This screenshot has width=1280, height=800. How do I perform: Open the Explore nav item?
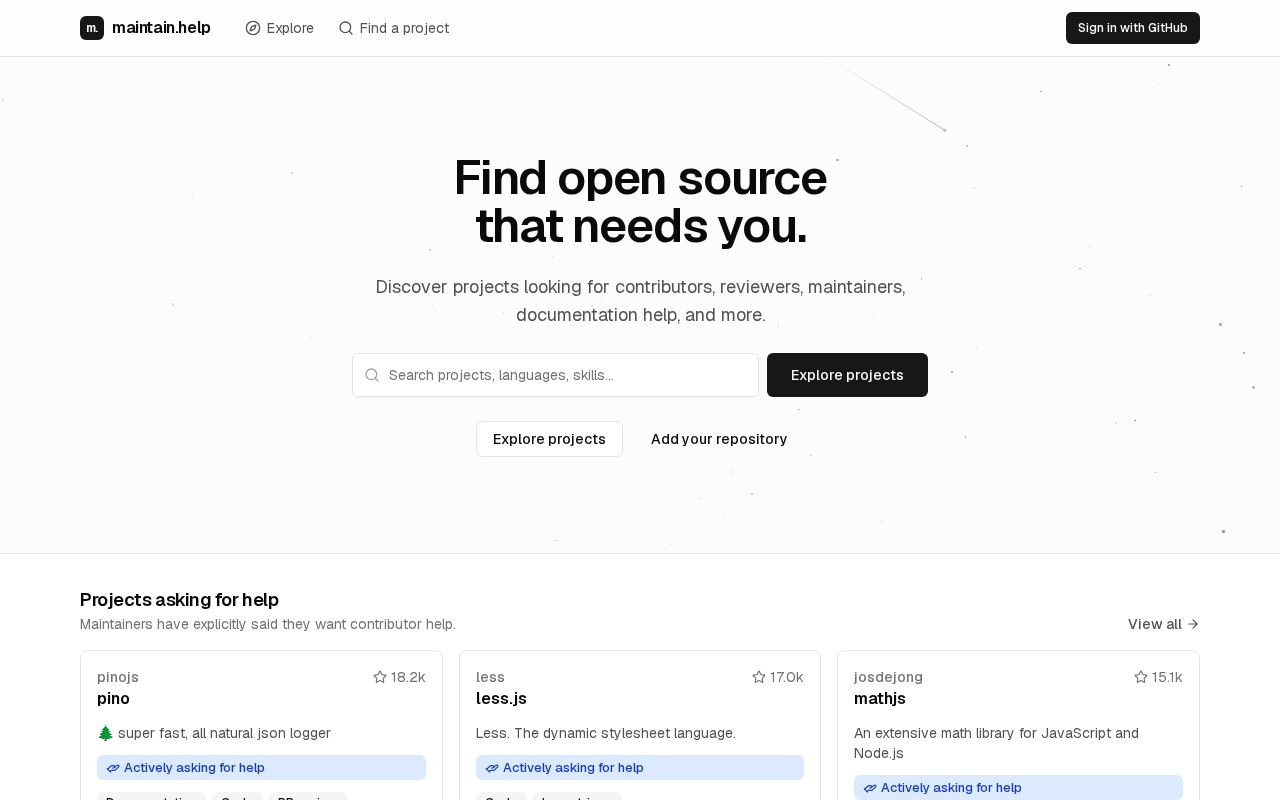tap(280, 28)
